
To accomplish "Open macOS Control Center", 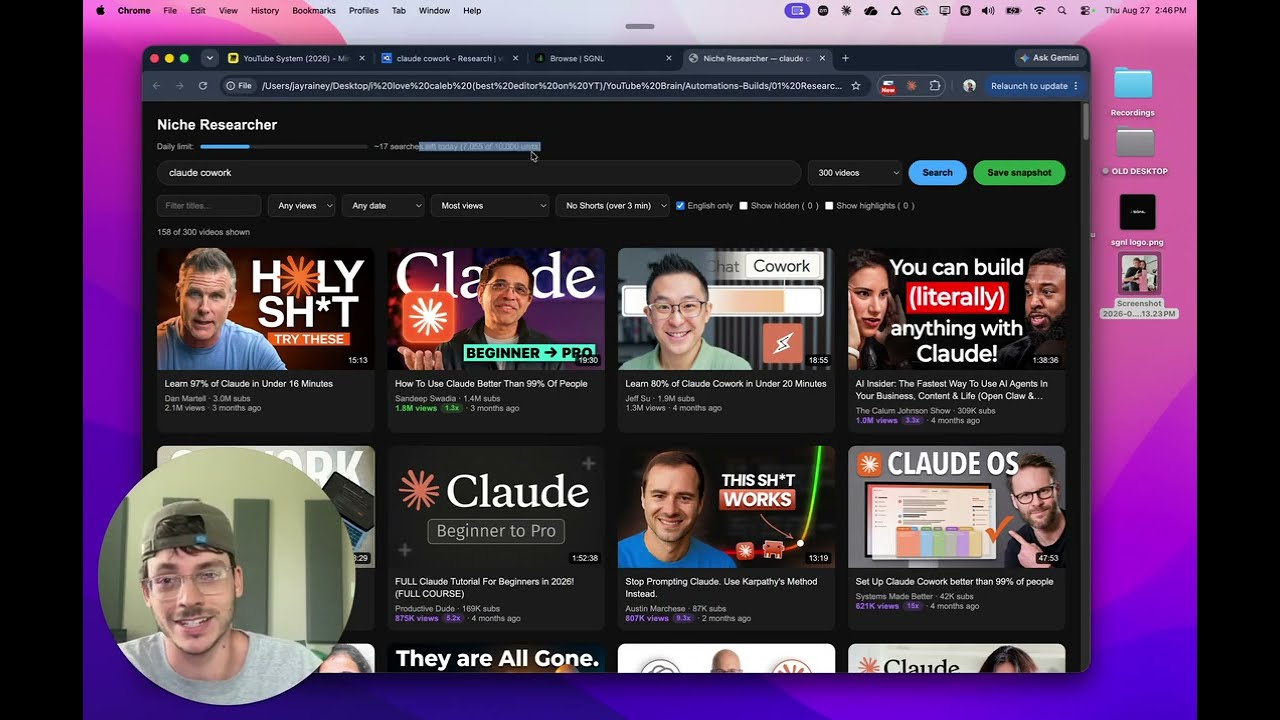I will point(1086,10).
